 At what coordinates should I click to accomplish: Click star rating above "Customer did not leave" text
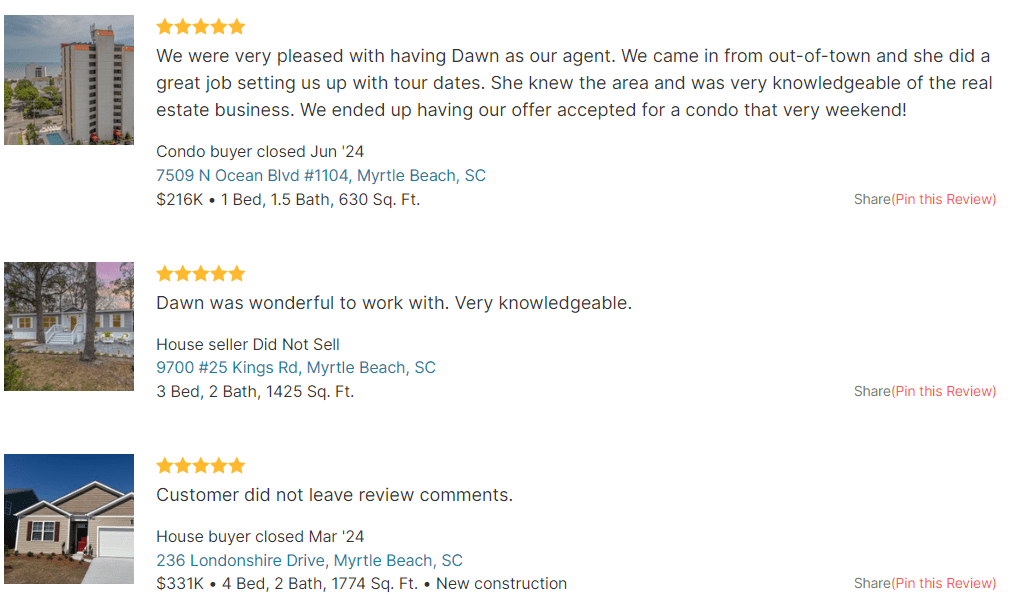(x=200, y=466)
